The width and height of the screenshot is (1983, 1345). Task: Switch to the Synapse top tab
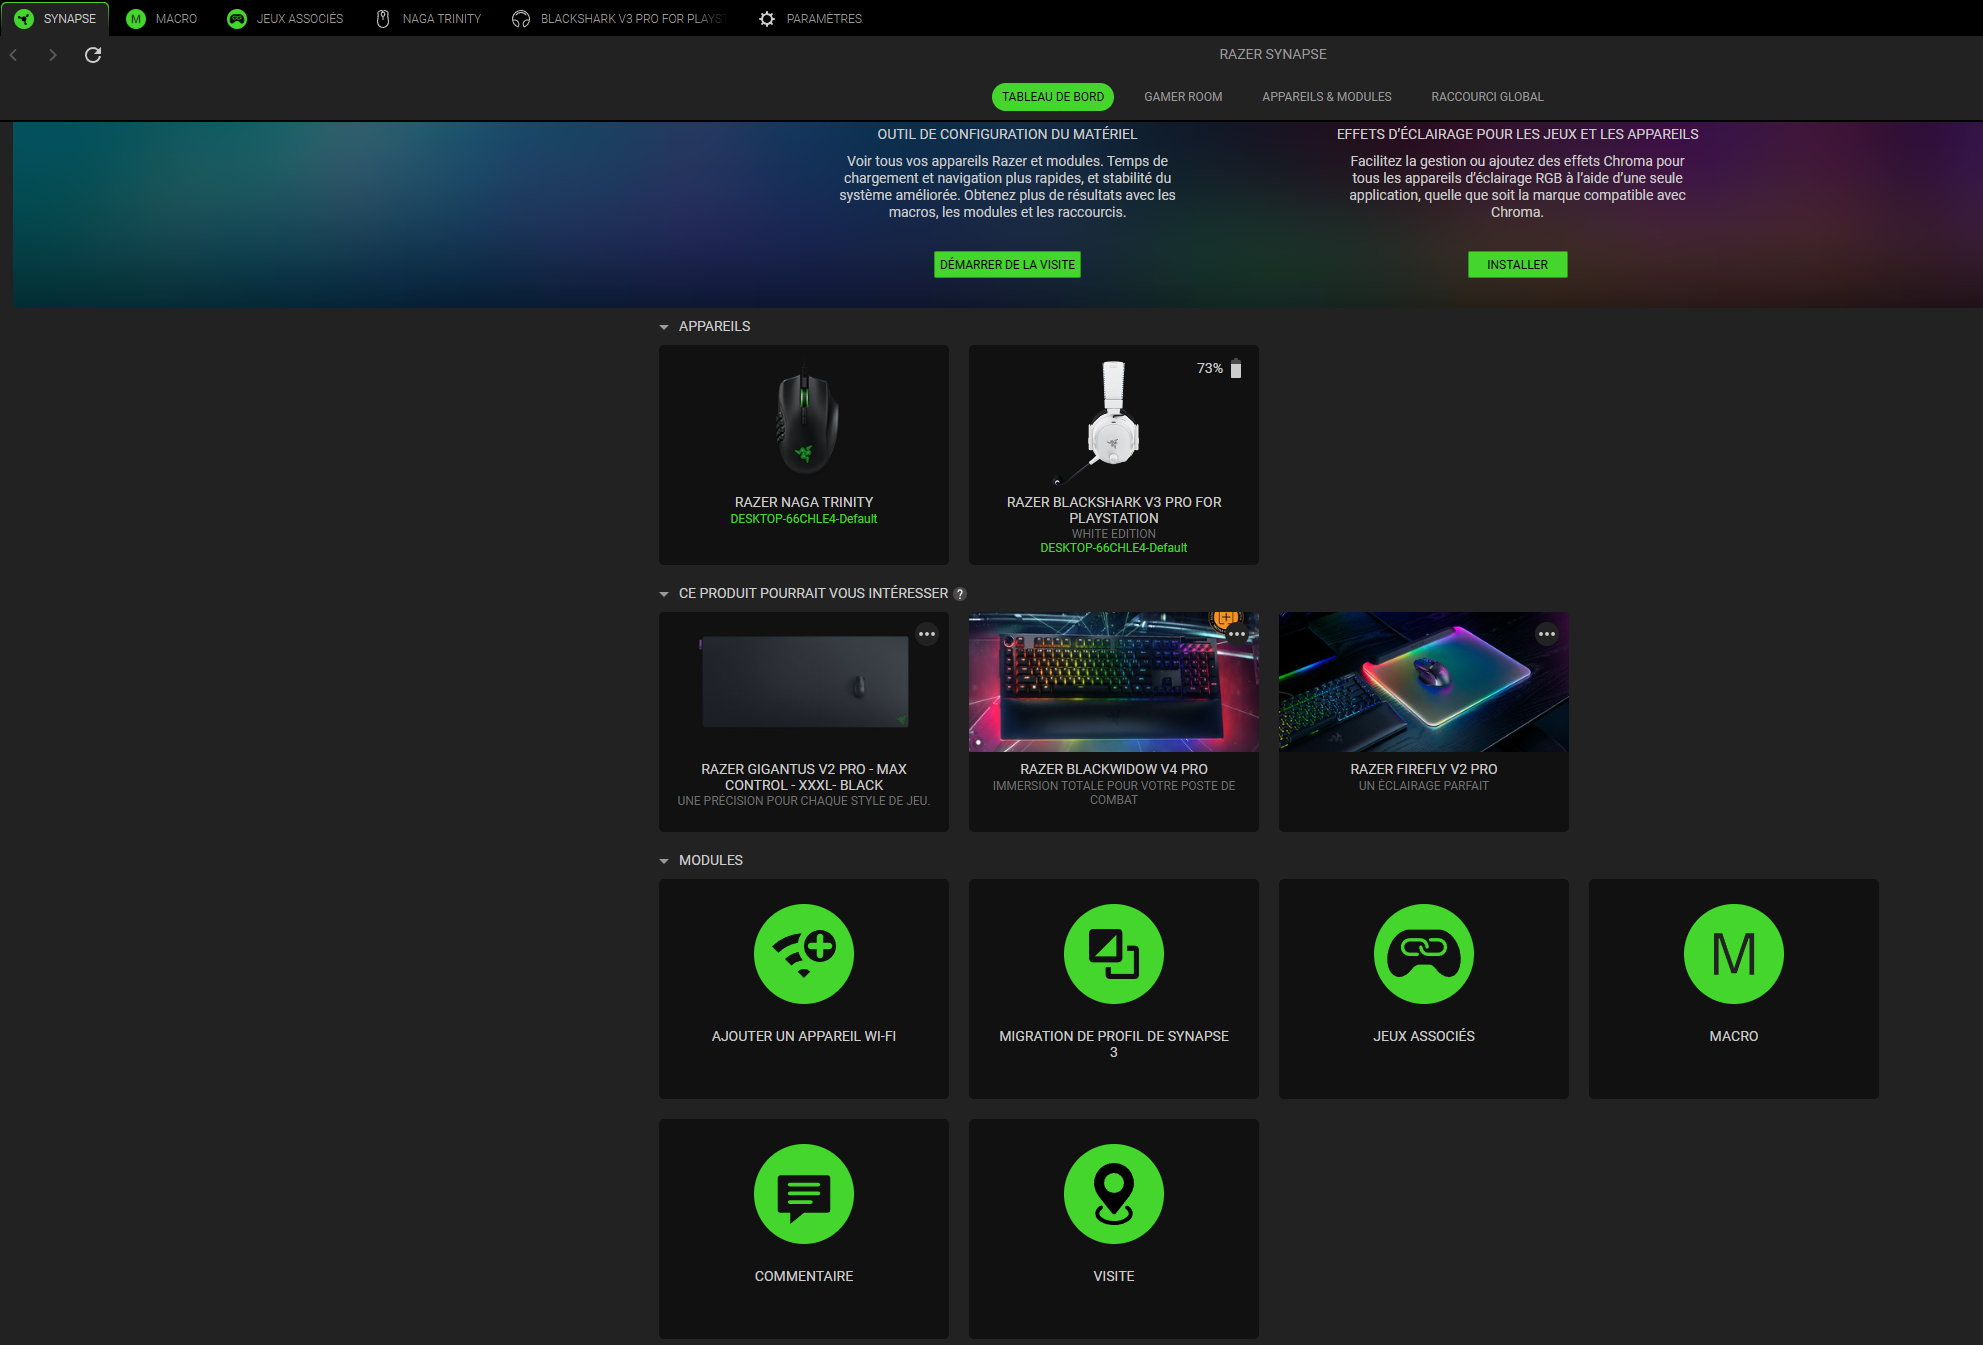tap(55, 19)
